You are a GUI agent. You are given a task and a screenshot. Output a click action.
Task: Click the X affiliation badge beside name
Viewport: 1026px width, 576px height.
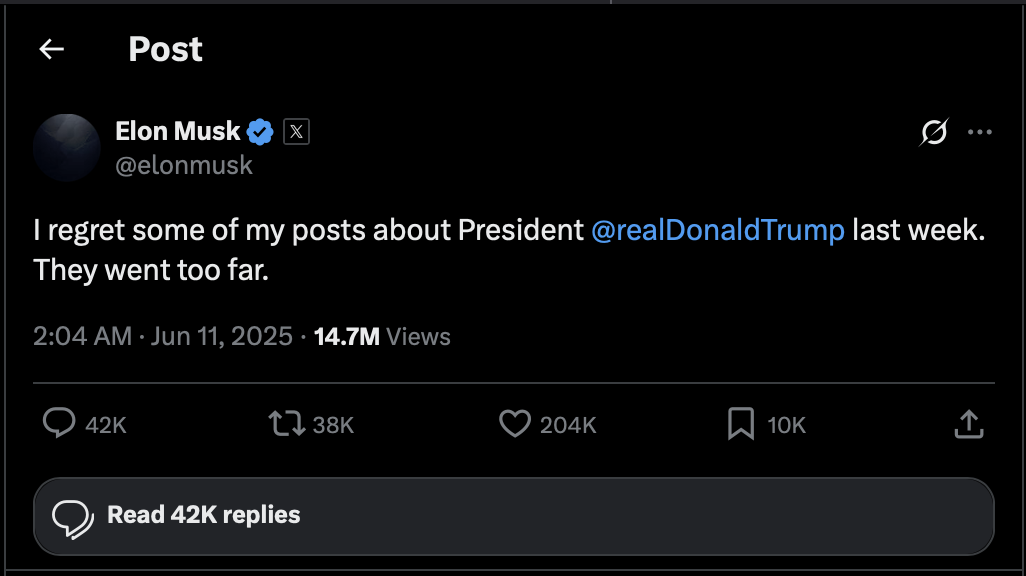coord(296,131)
